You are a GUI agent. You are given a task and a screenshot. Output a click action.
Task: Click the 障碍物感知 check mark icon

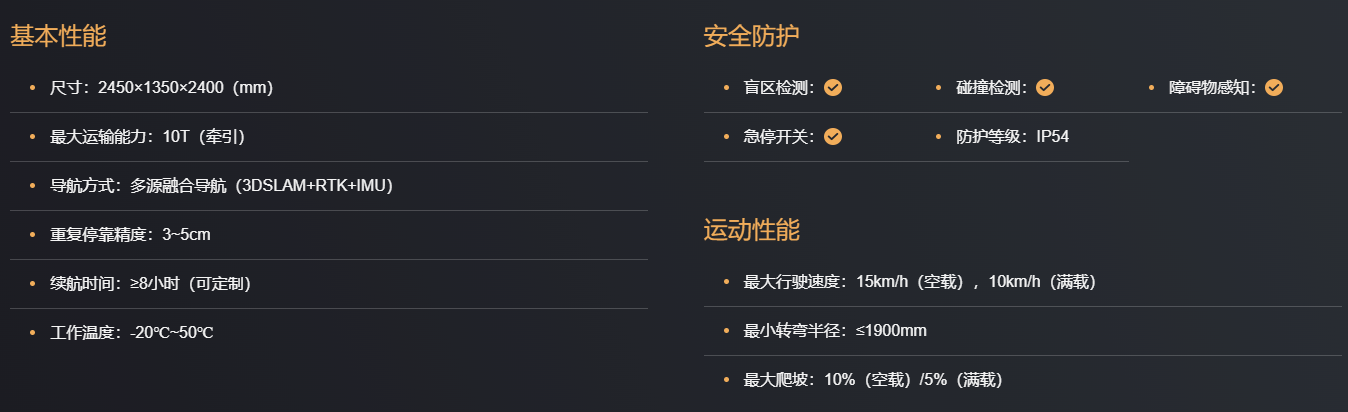tap(1273, 88)
